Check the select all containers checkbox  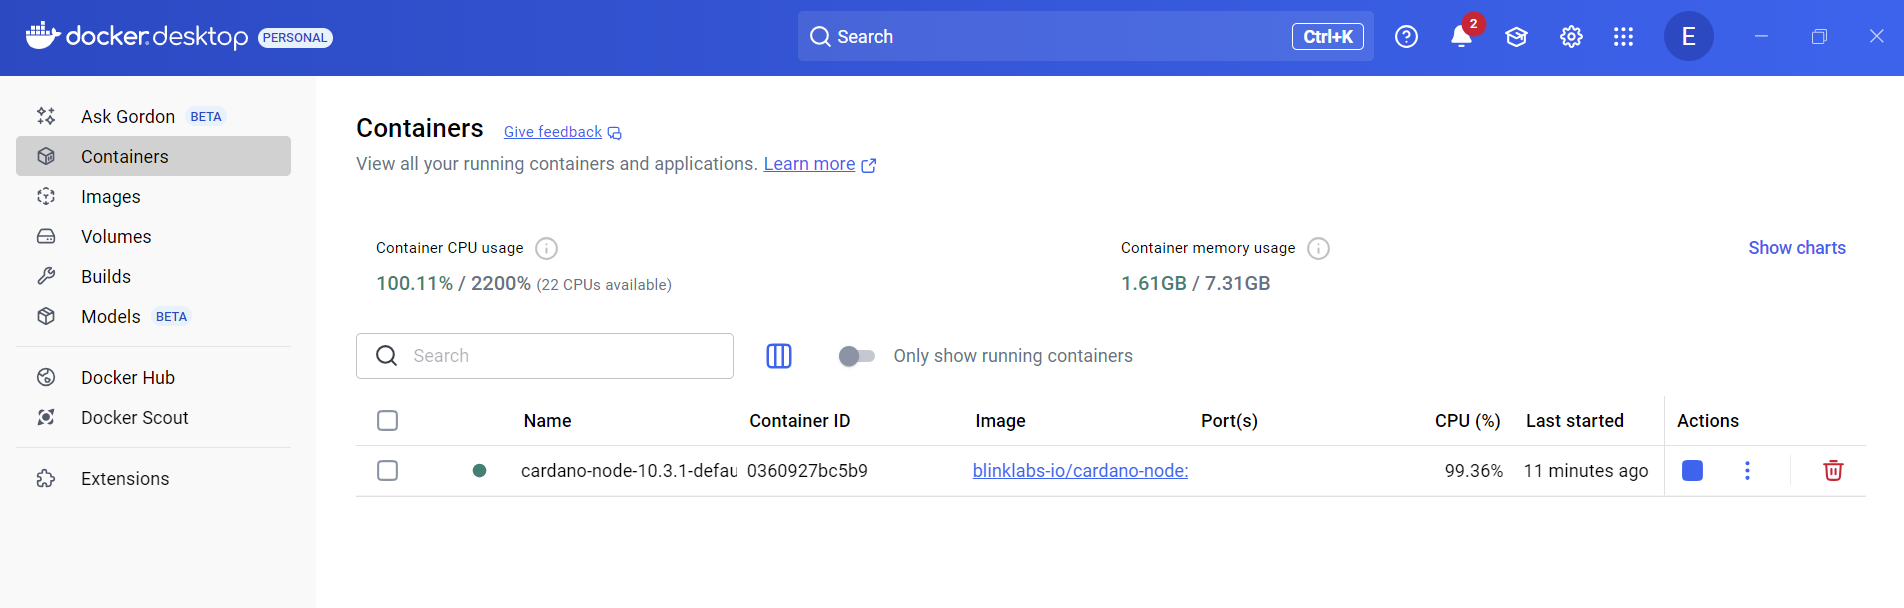point(388,421)
